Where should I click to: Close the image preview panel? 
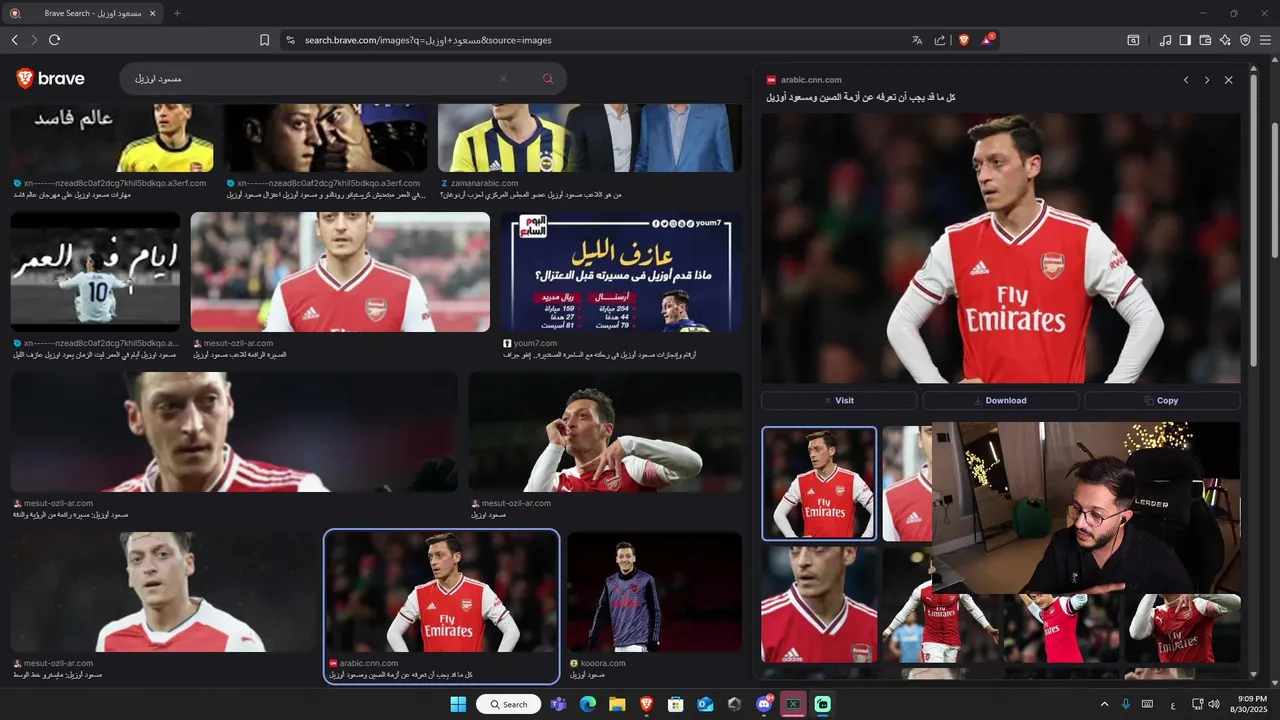coord(1229,80)
